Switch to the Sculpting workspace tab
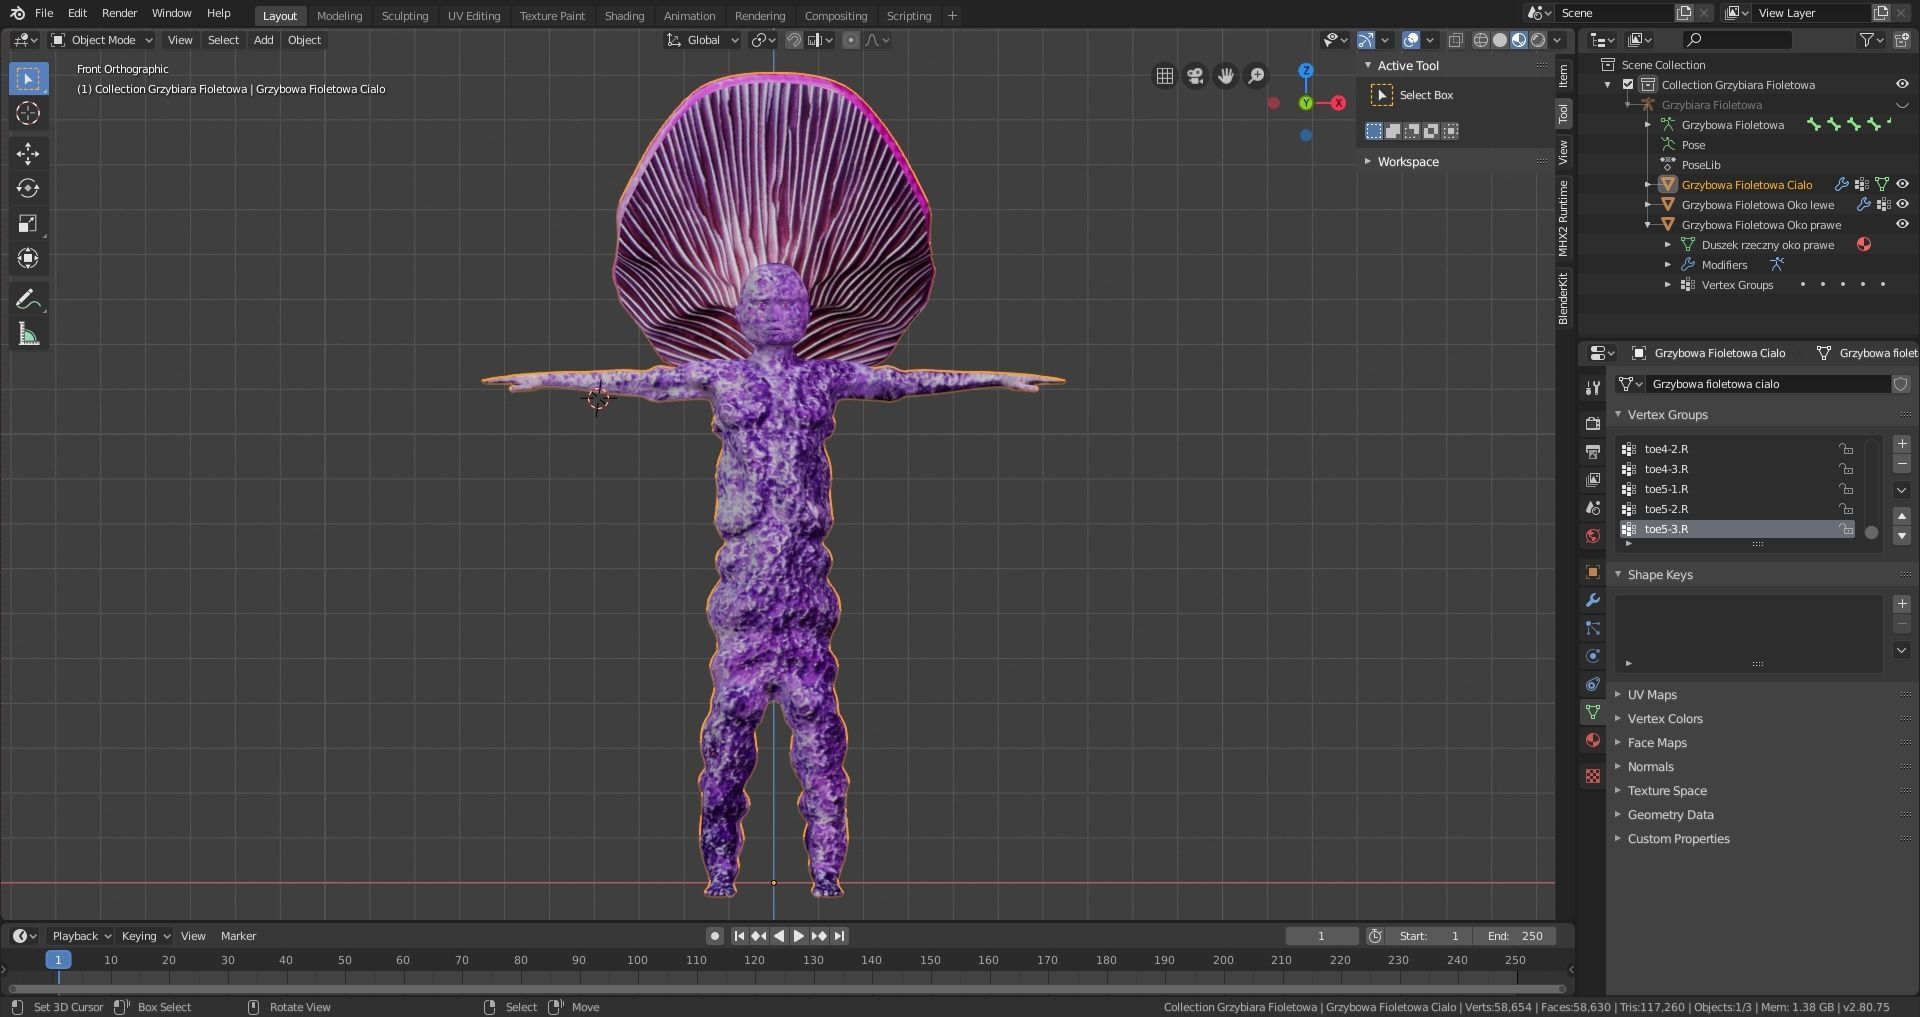This screenshot has height=1017, width=1920. tap(405, 15)
